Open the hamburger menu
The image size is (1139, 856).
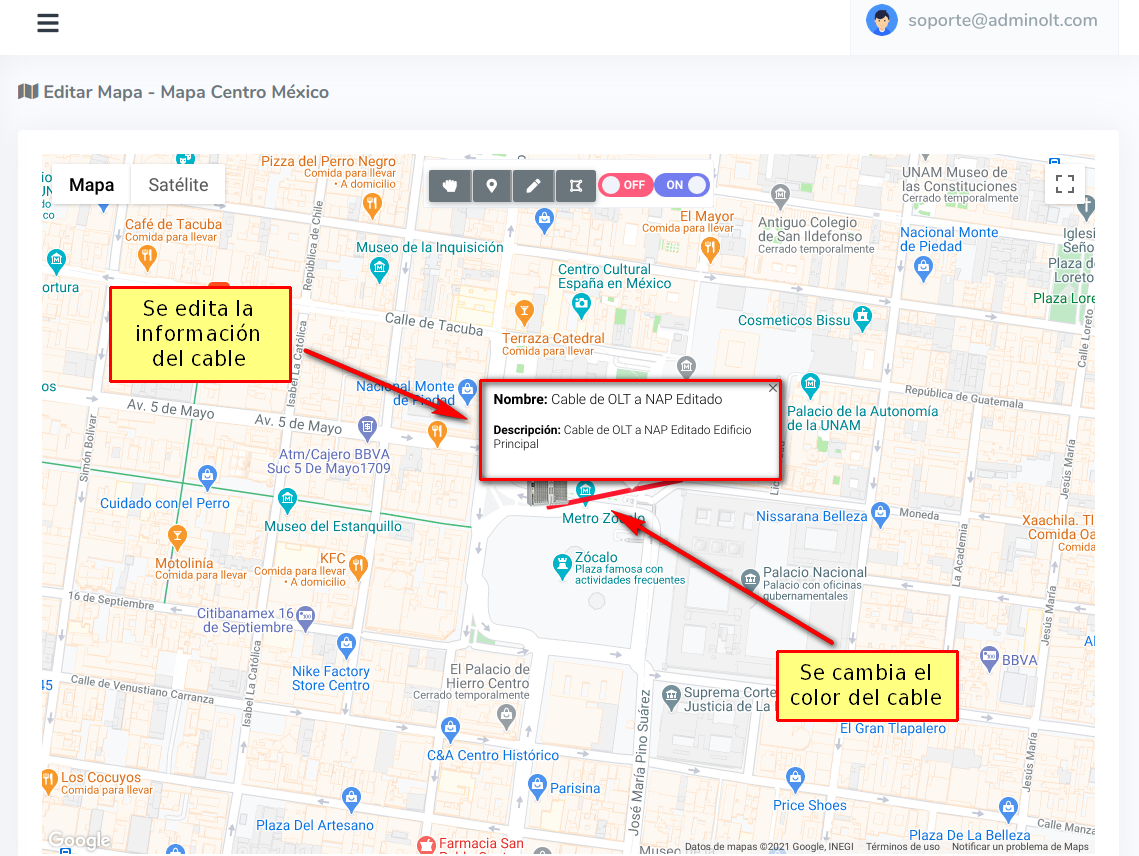[48, 23]
